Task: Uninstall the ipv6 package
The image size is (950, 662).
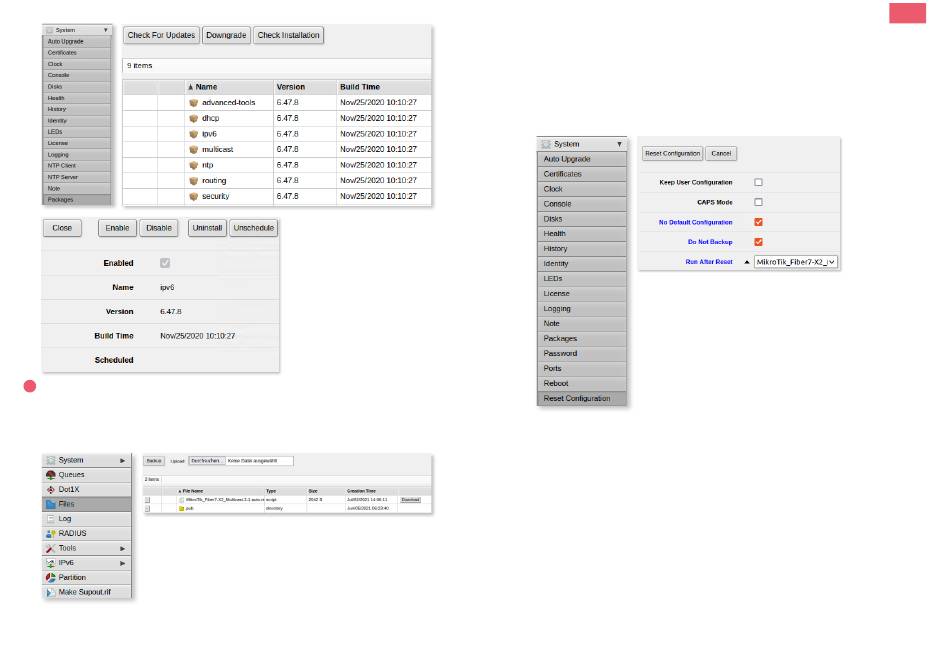Action: click(207, 228)
